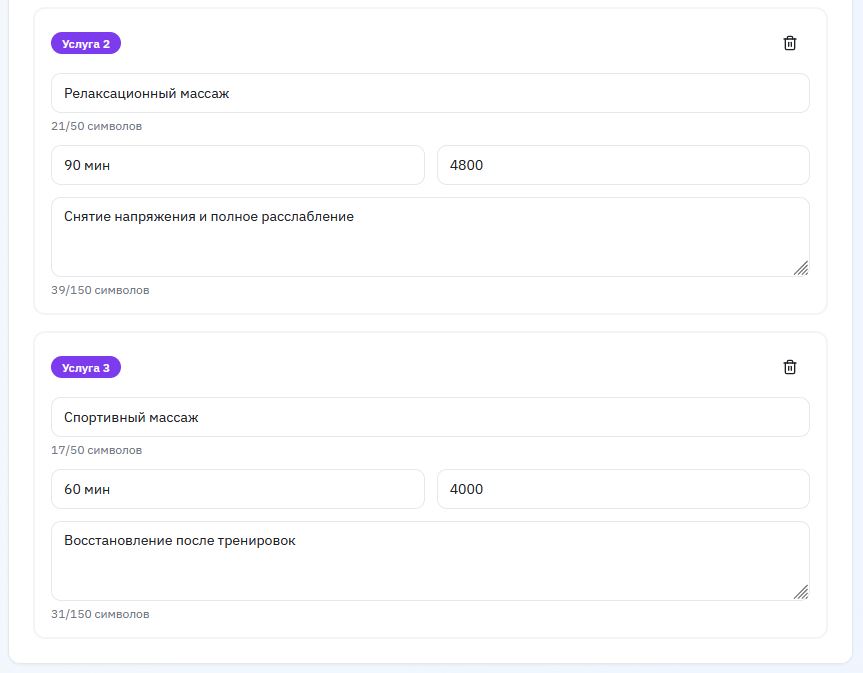Click resize handle of Восстановление после тренировок textarea

(x=800, y=592)
